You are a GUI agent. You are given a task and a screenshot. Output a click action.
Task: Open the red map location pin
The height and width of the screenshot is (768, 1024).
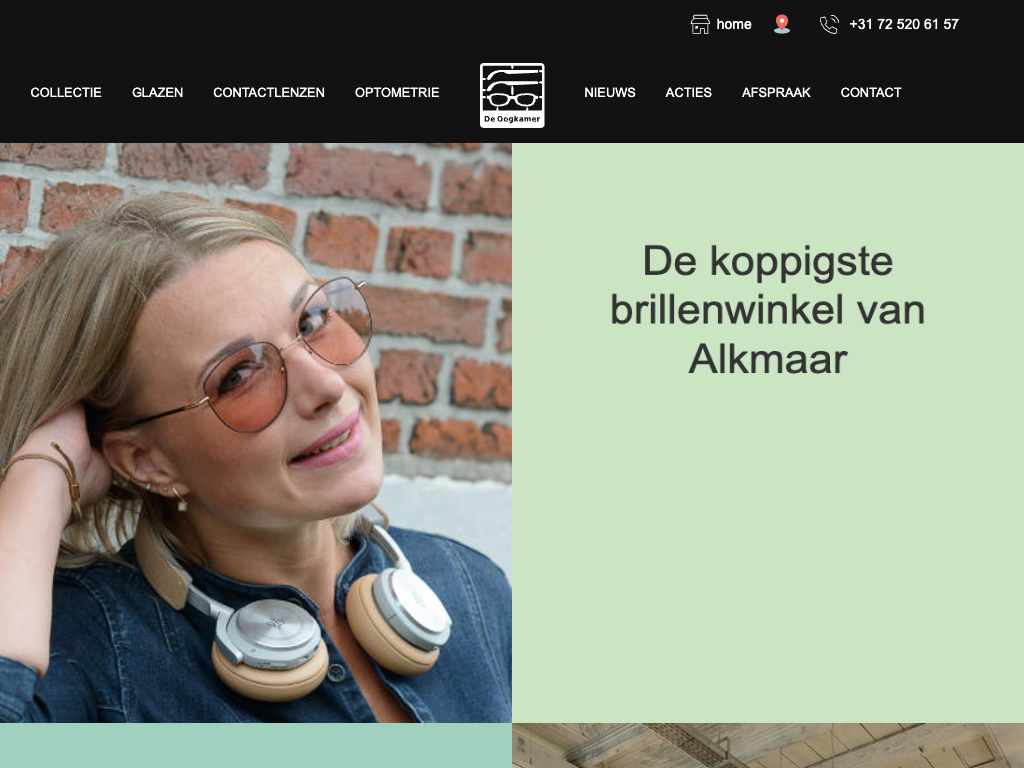[782, 24]
